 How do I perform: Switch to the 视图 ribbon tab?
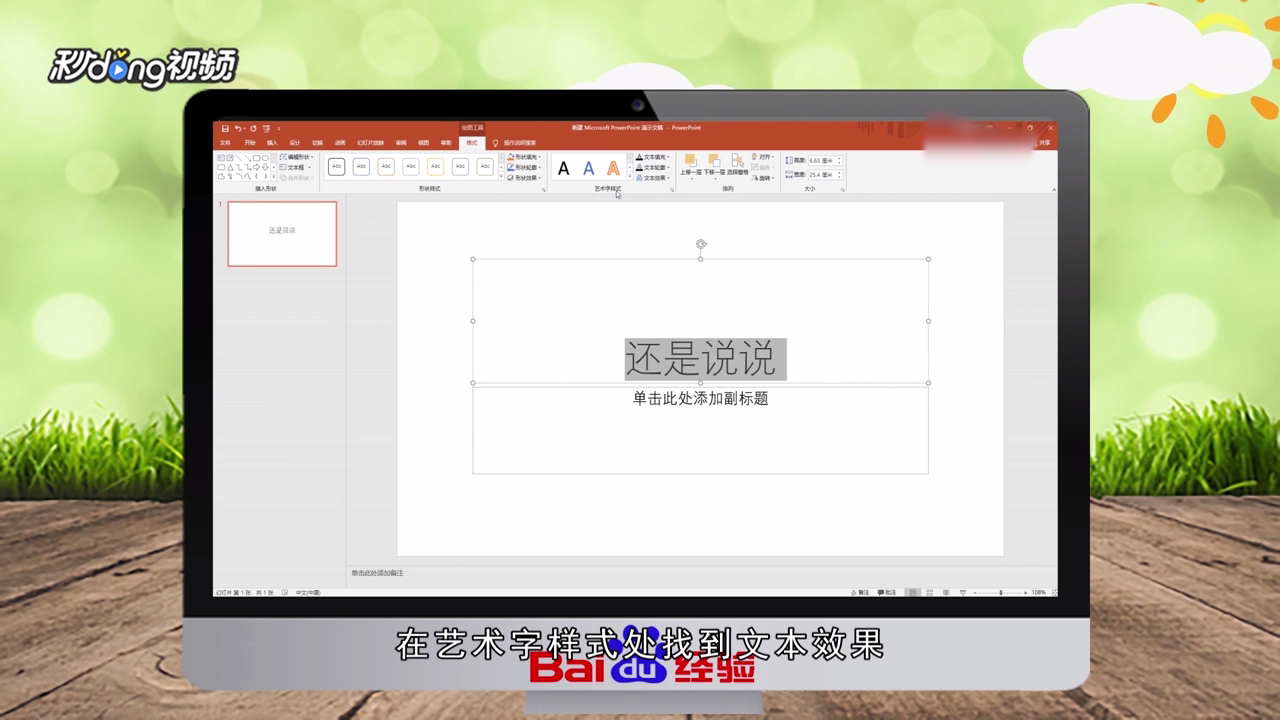point(423,143)
